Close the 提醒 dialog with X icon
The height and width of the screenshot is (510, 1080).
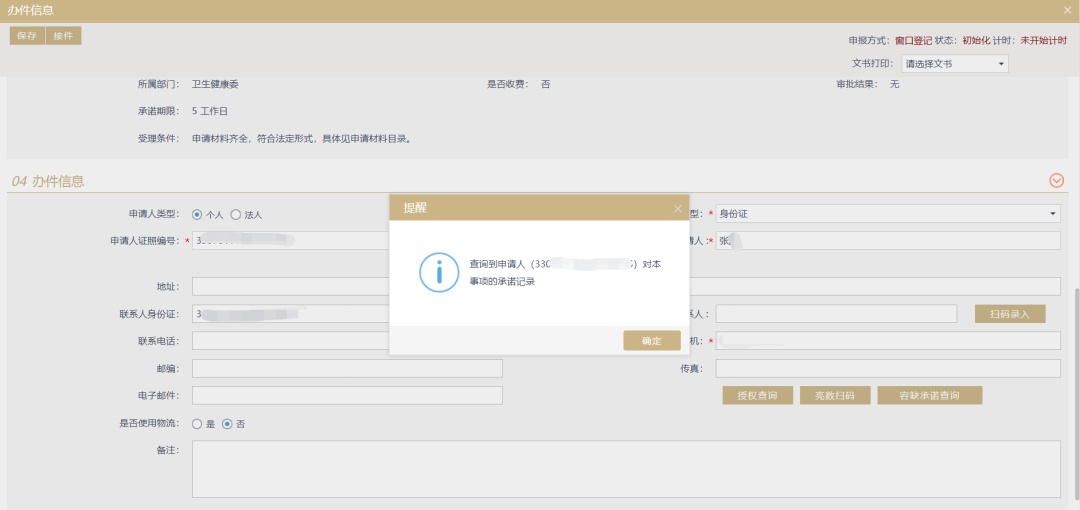tap(677, 208)
